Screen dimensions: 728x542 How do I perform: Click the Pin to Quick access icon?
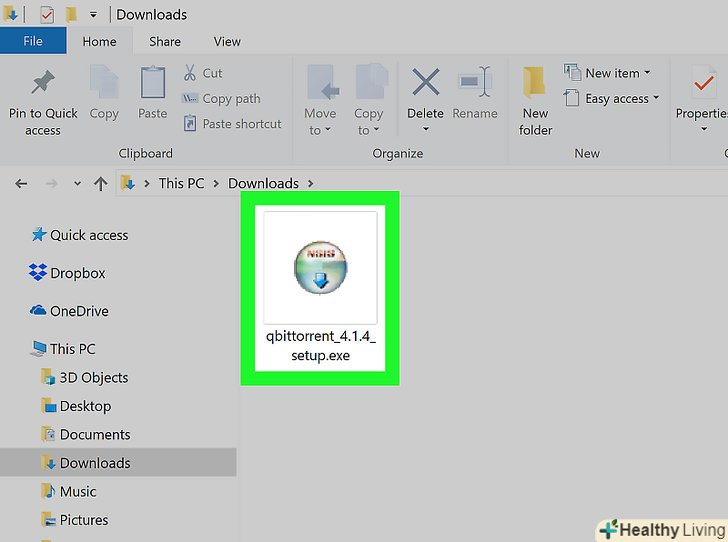pos(43,83)
